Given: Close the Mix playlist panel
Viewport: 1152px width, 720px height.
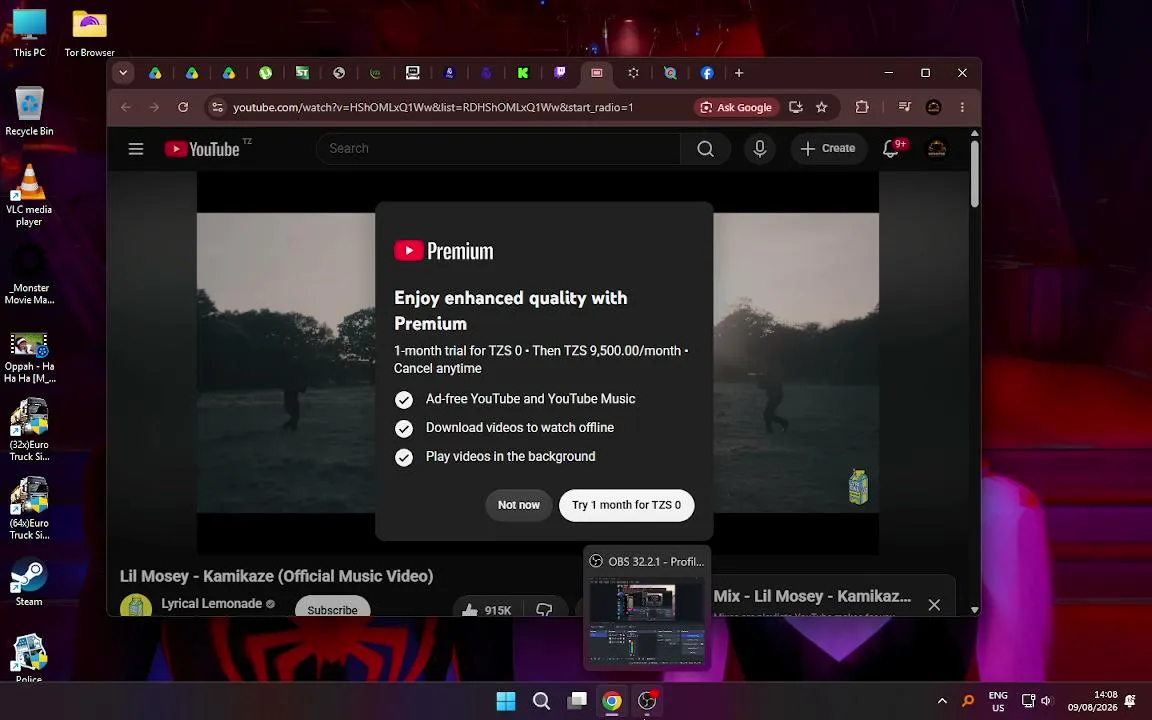Looking at the screenshot, I should pyautogui.click(x=934, y=605).
